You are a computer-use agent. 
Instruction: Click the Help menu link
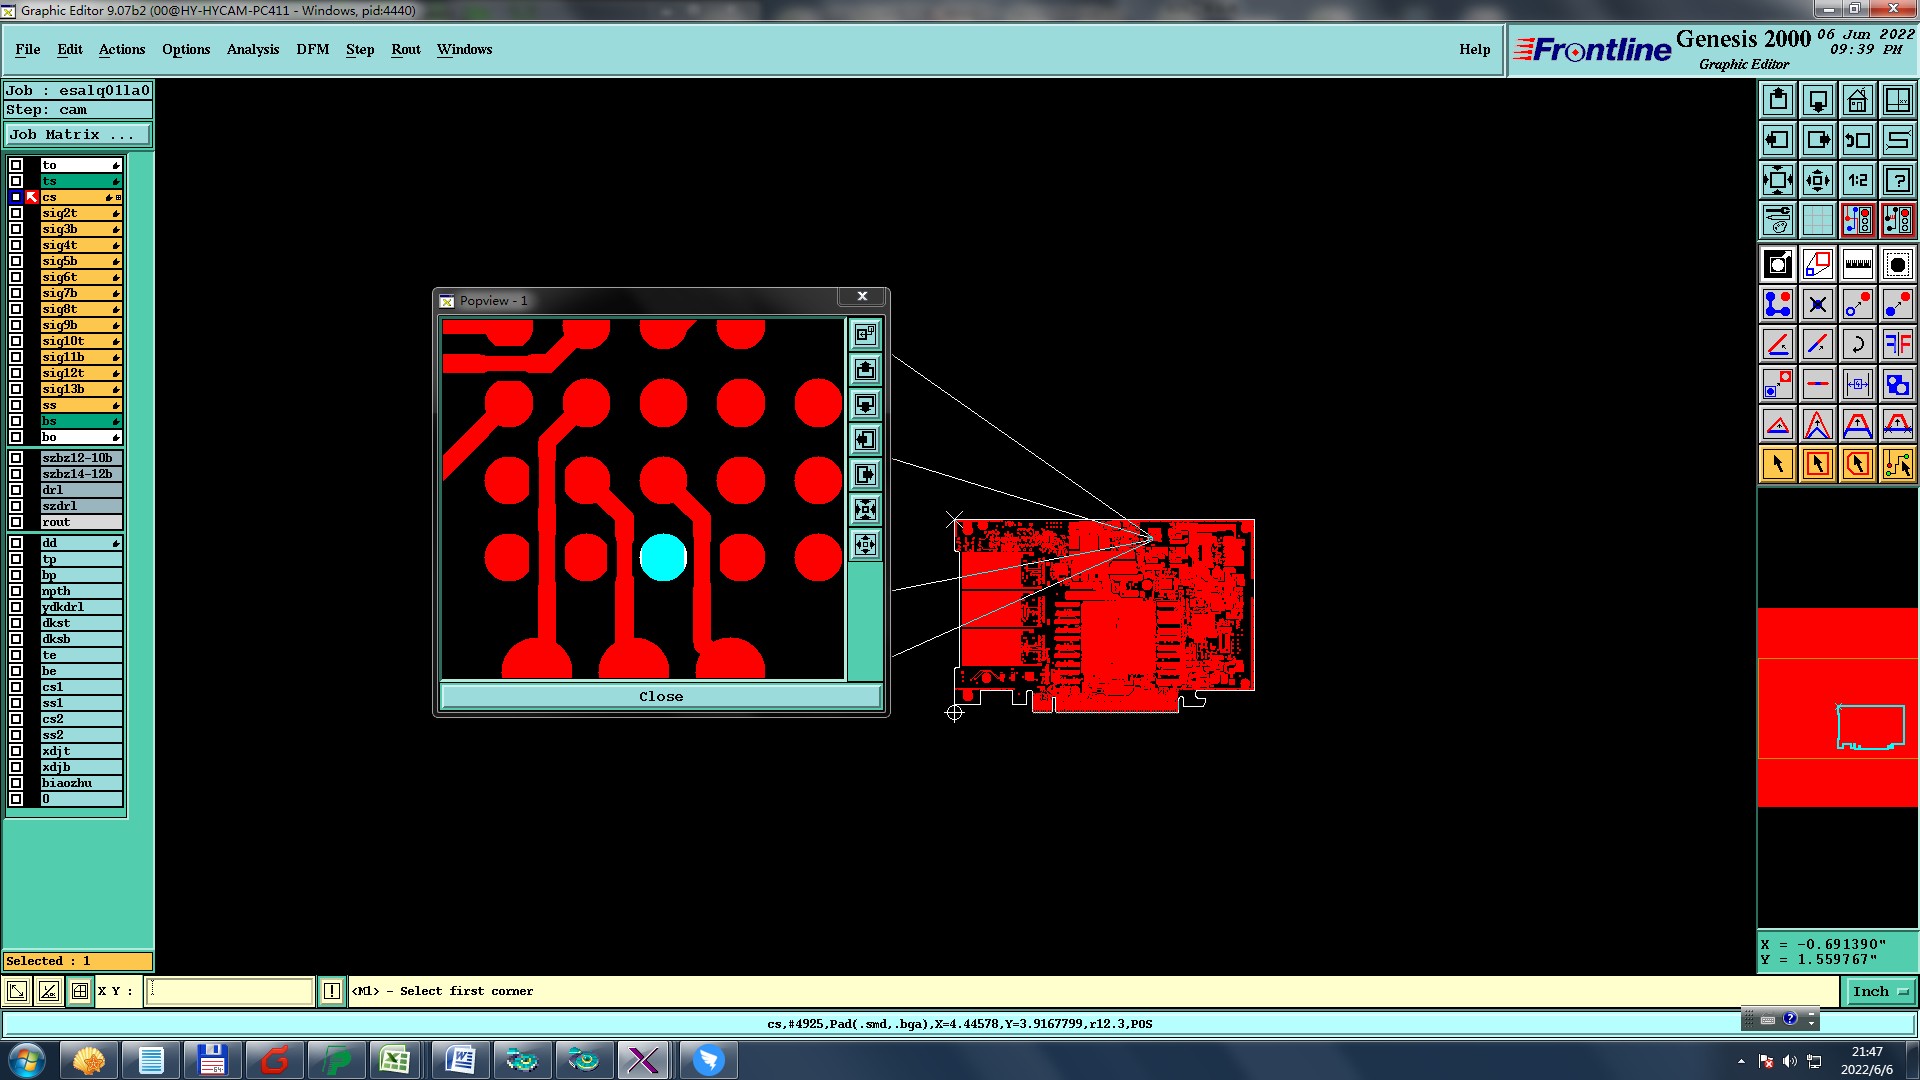pos(1474,49)
